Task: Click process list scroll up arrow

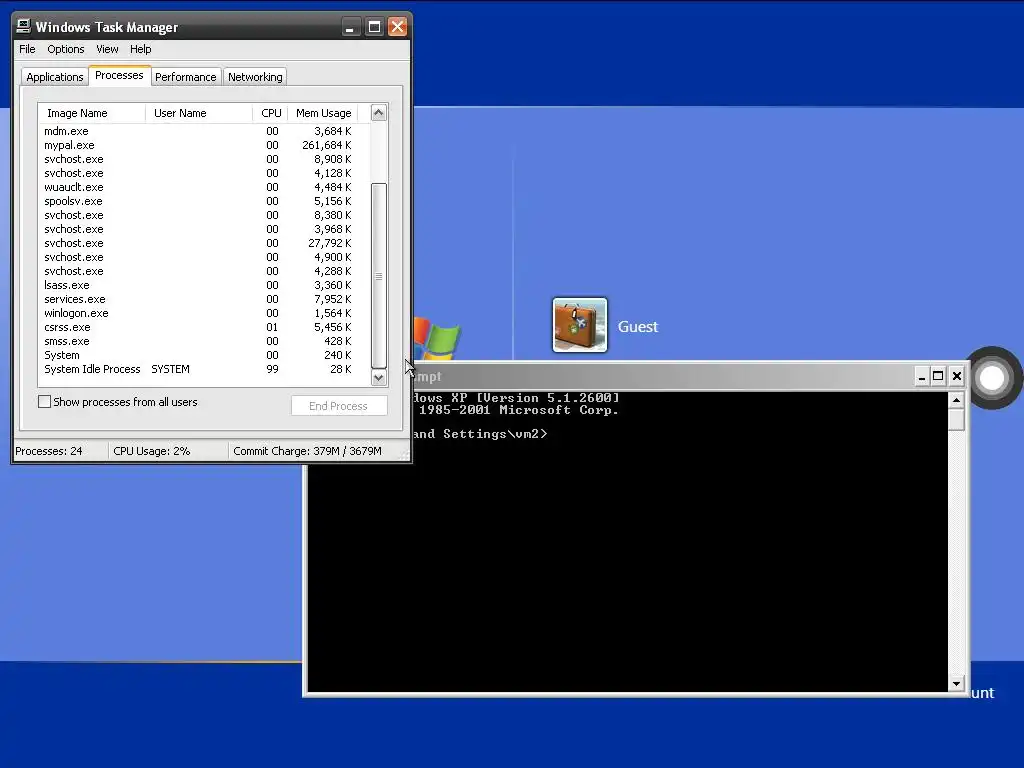Action: [379, 112]
